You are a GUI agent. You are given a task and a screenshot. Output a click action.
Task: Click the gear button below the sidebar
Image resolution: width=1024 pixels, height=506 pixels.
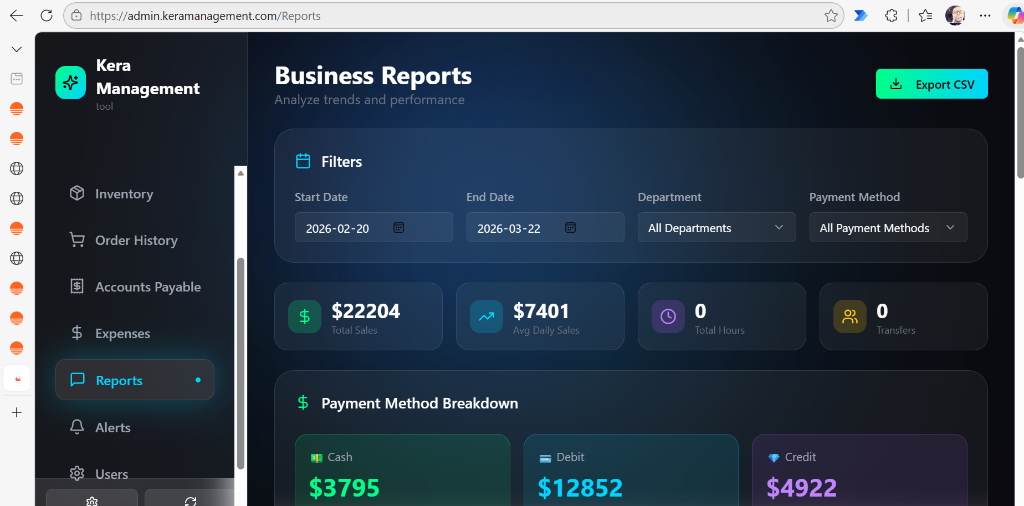click(x=92, y=500)
